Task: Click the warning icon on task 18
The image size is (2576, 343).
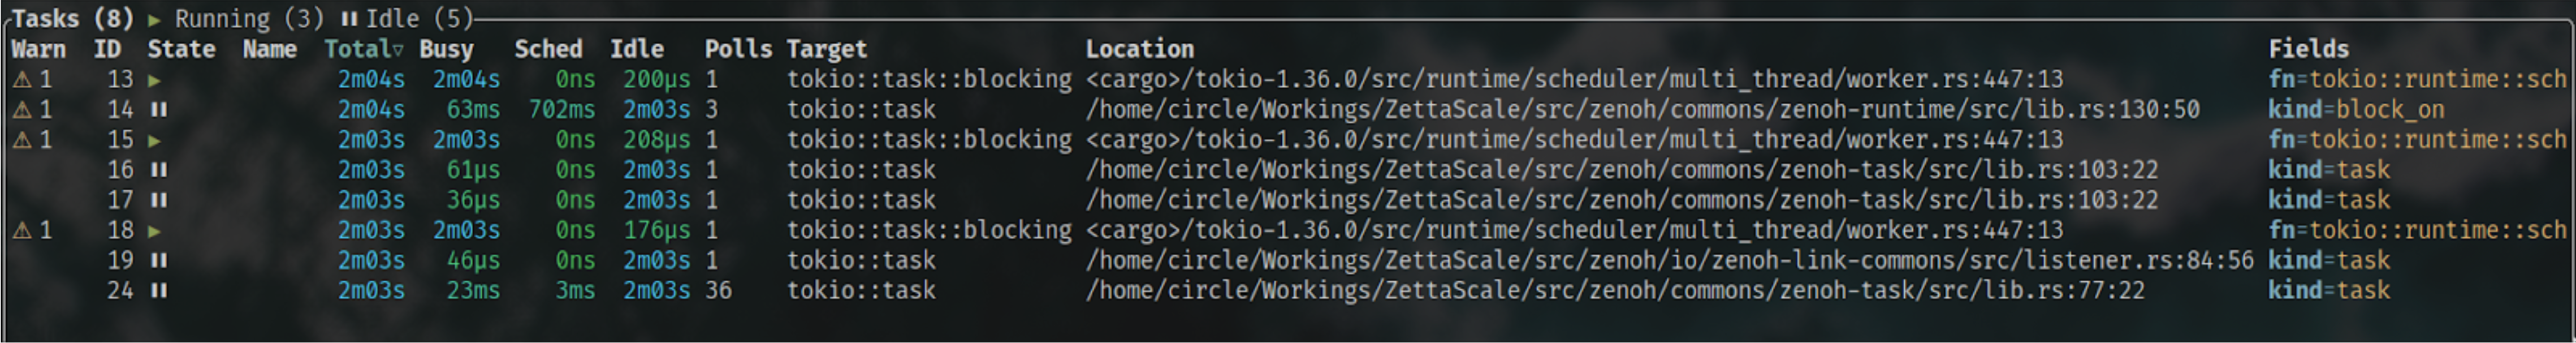Action: (x=22, y=231)
